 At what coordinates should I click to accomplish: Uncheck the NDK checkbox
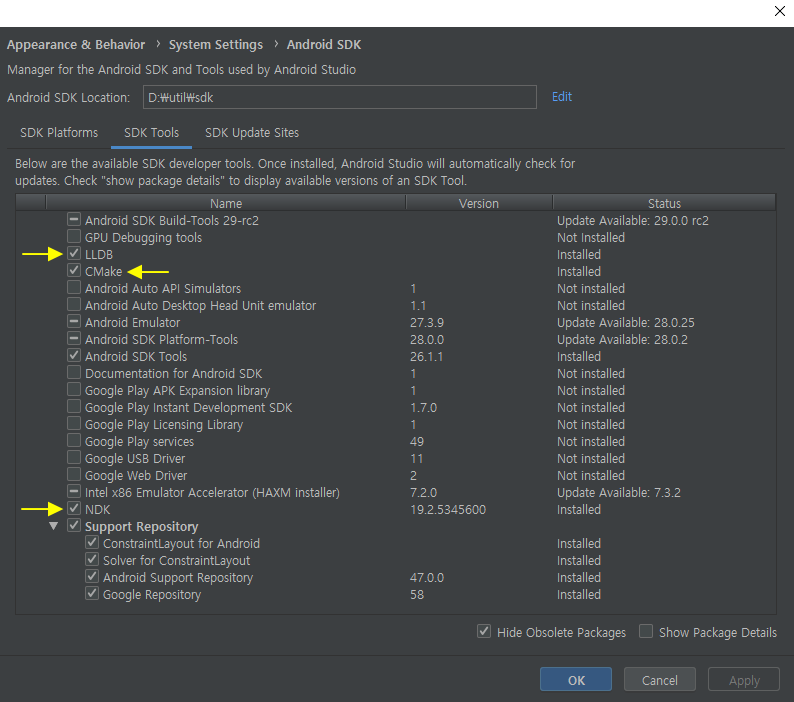[x=74, y=509]
